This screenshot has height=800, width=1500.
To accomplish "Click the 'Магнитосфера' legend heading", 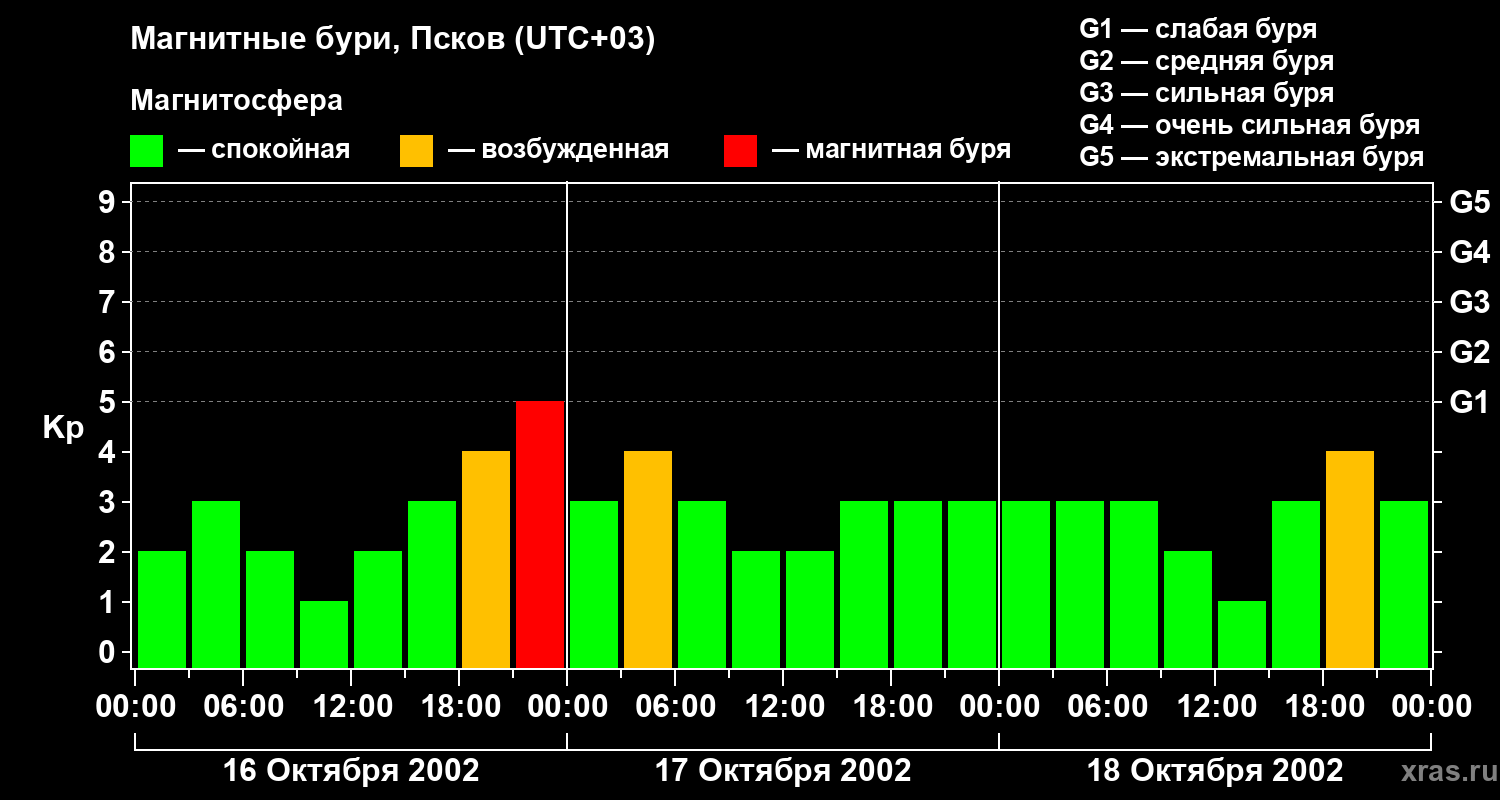I will pyautogui.click(x=237, y=101).
